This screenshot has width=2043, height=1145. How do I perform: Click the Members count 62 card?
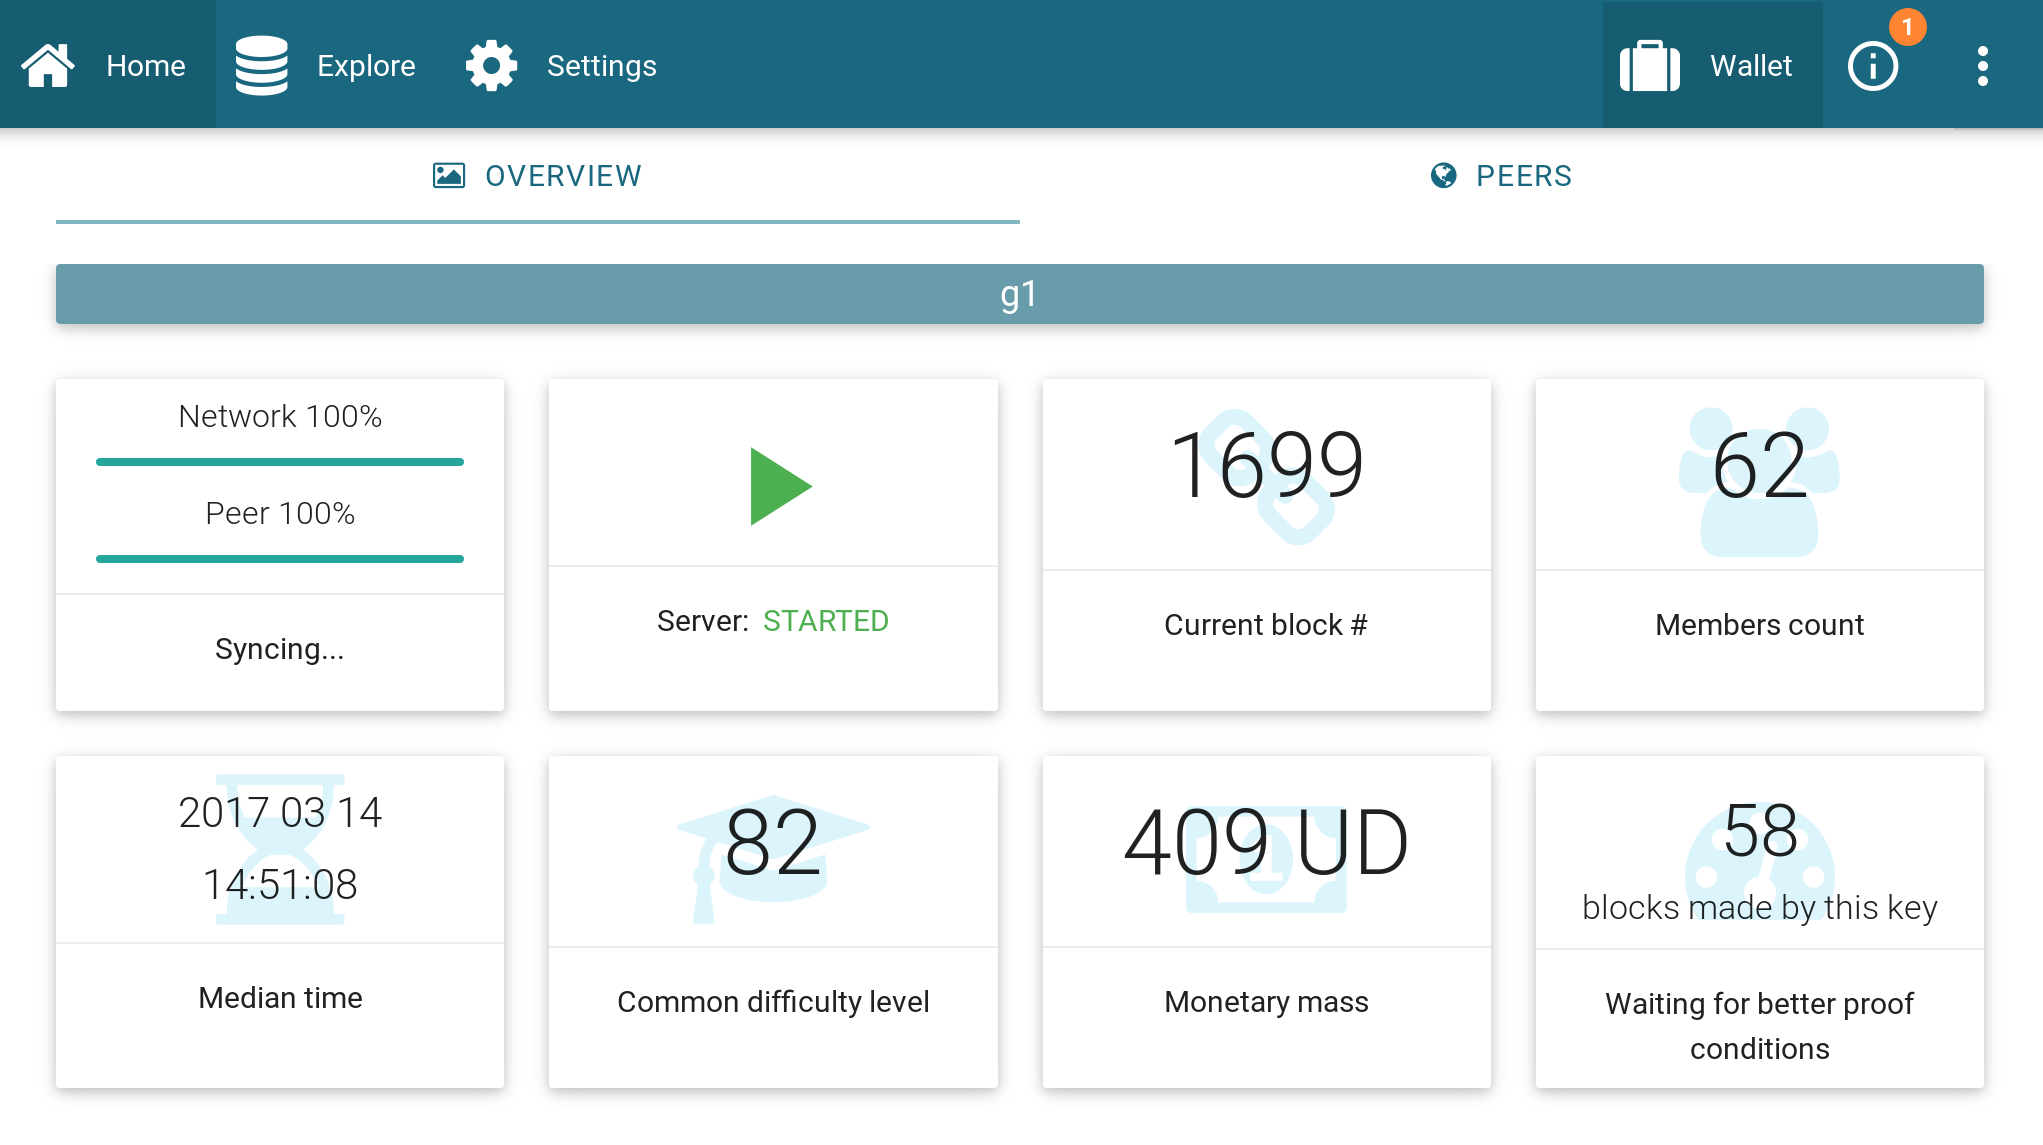tap(1759, 545)
